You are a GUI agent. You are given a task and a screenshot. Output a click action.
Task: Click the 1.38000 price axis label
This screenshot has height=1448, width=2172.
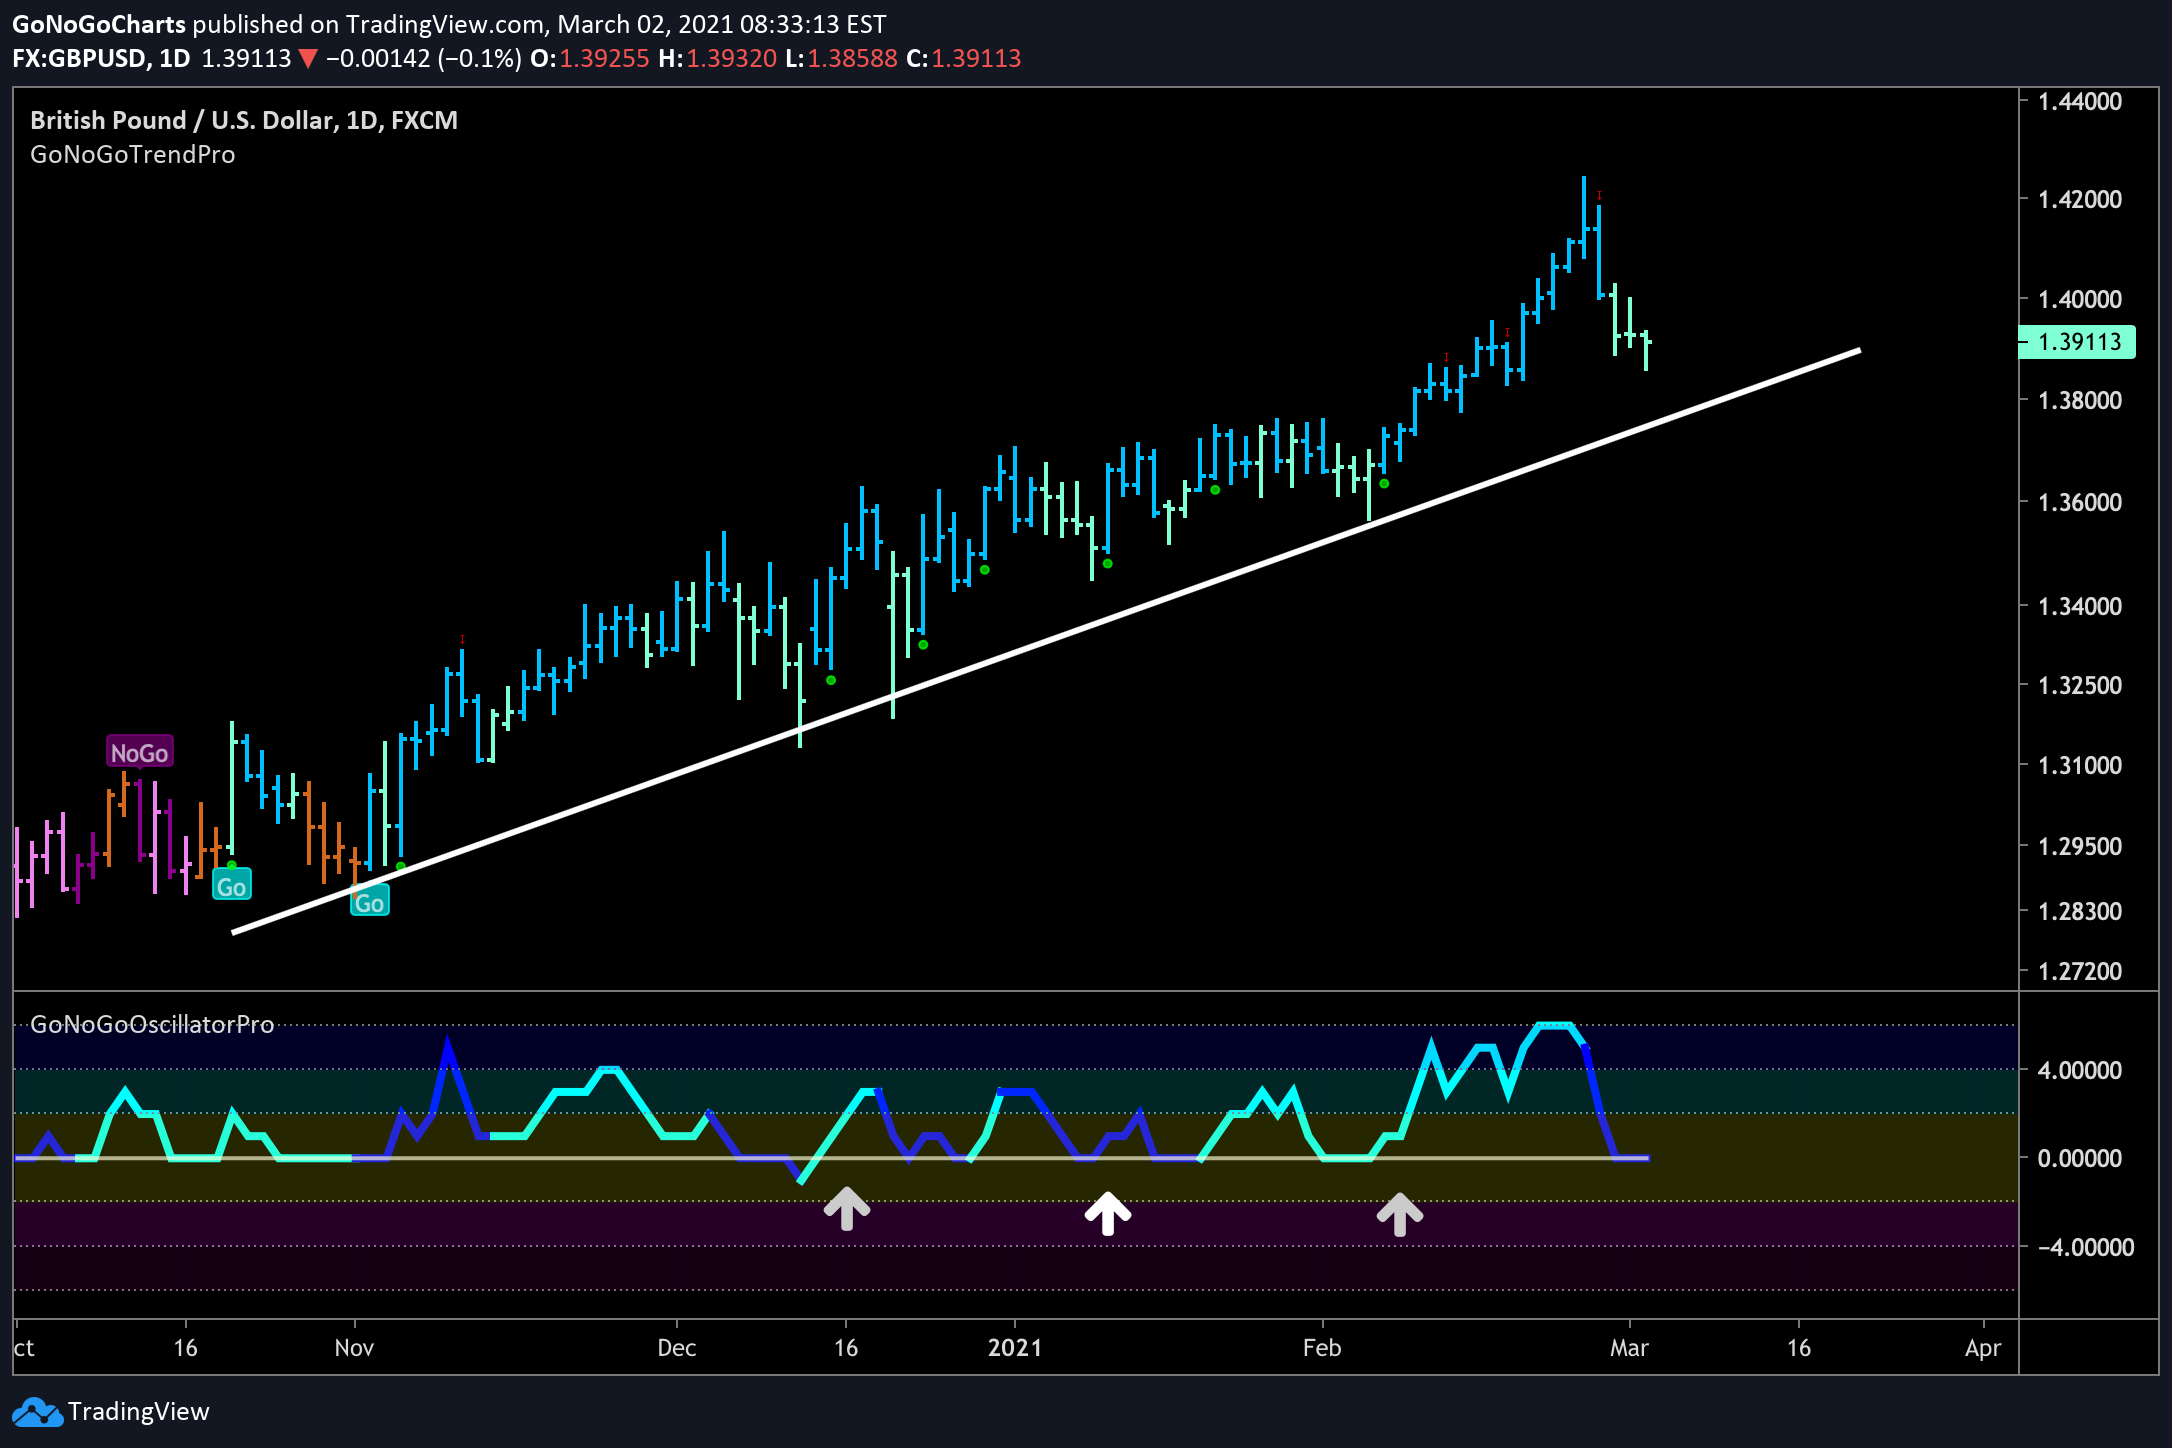click(2080, 400)
